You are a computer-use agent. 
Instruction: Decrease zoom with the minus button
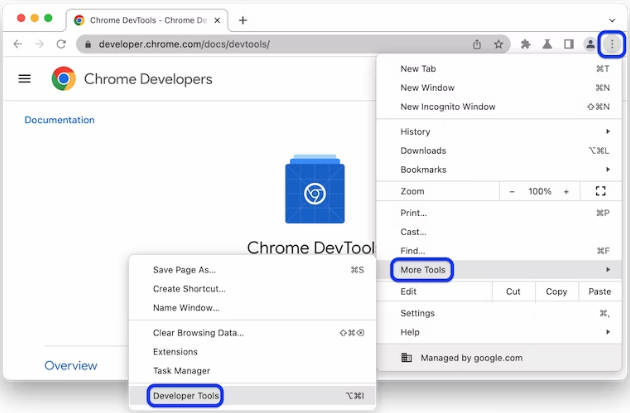click(x=512, y=192)
